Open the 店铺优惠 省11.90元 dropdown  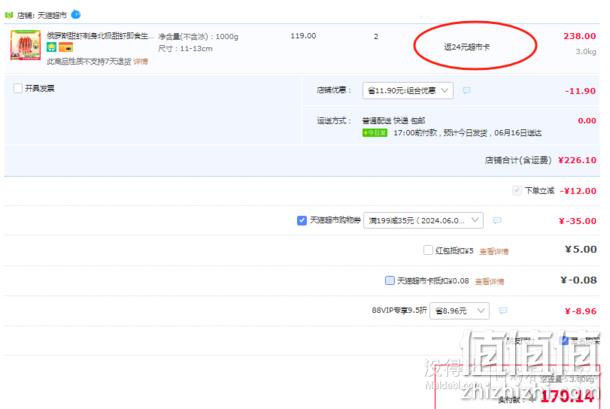[408, 90]
